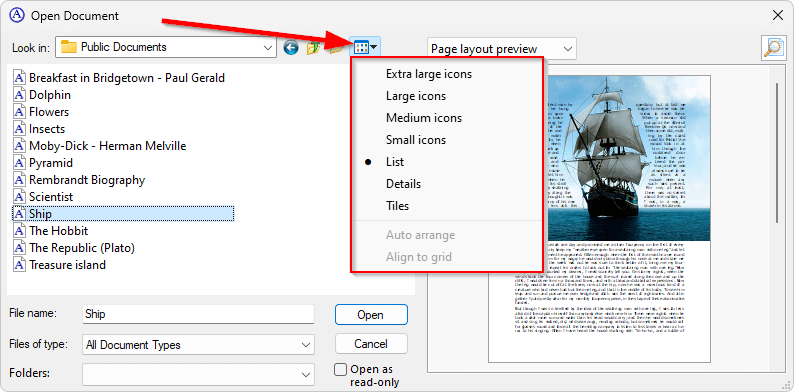Go up one folder level

pos(313,48)
